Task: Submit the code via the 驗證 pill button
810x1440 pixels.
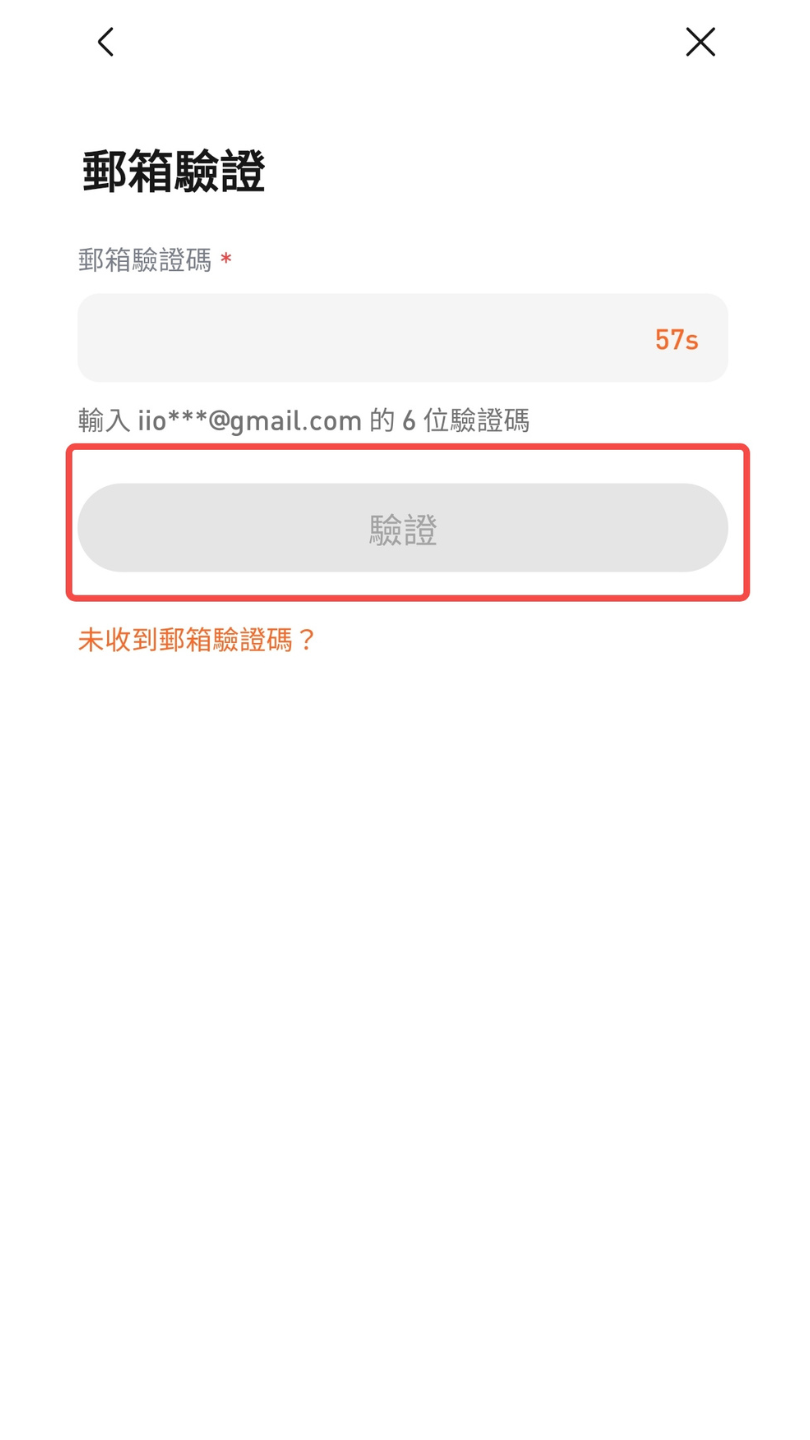Action: 403,528
